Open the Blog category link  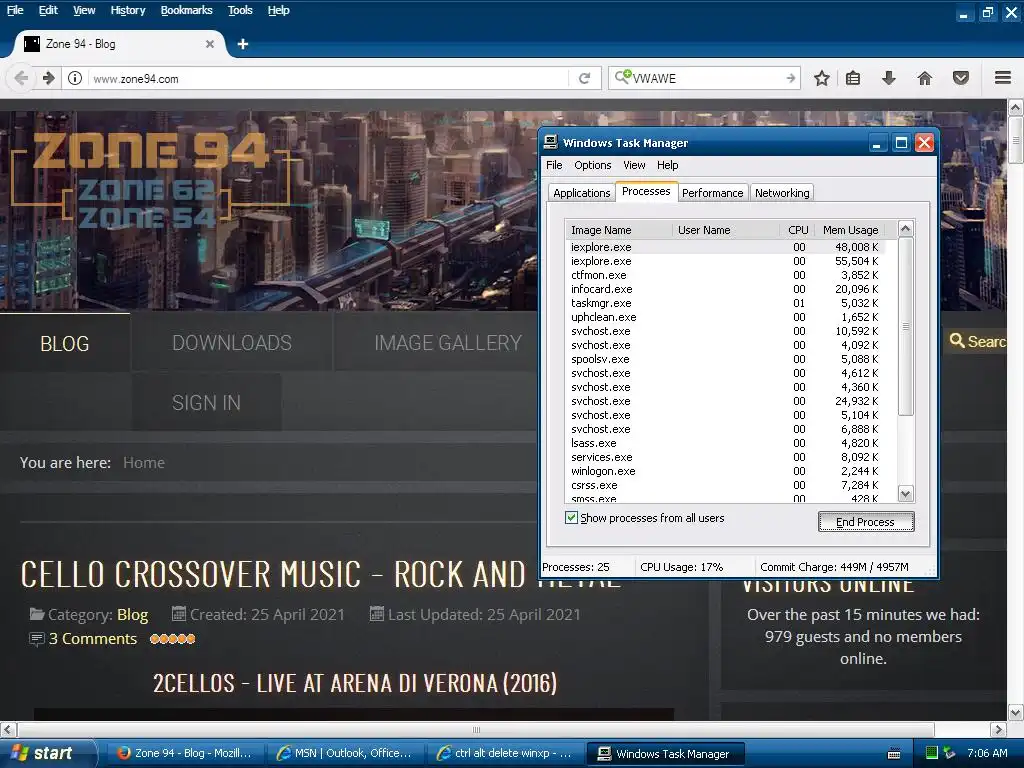pyautogui.click(x=133, y=615)
